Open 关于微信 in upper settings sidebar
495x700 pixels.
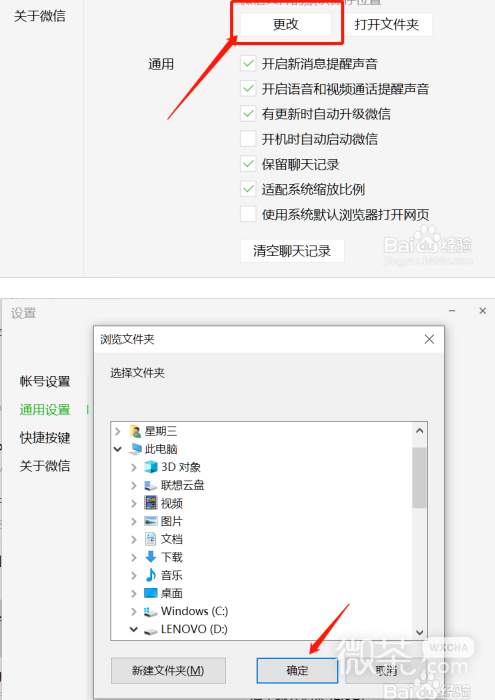40,16
